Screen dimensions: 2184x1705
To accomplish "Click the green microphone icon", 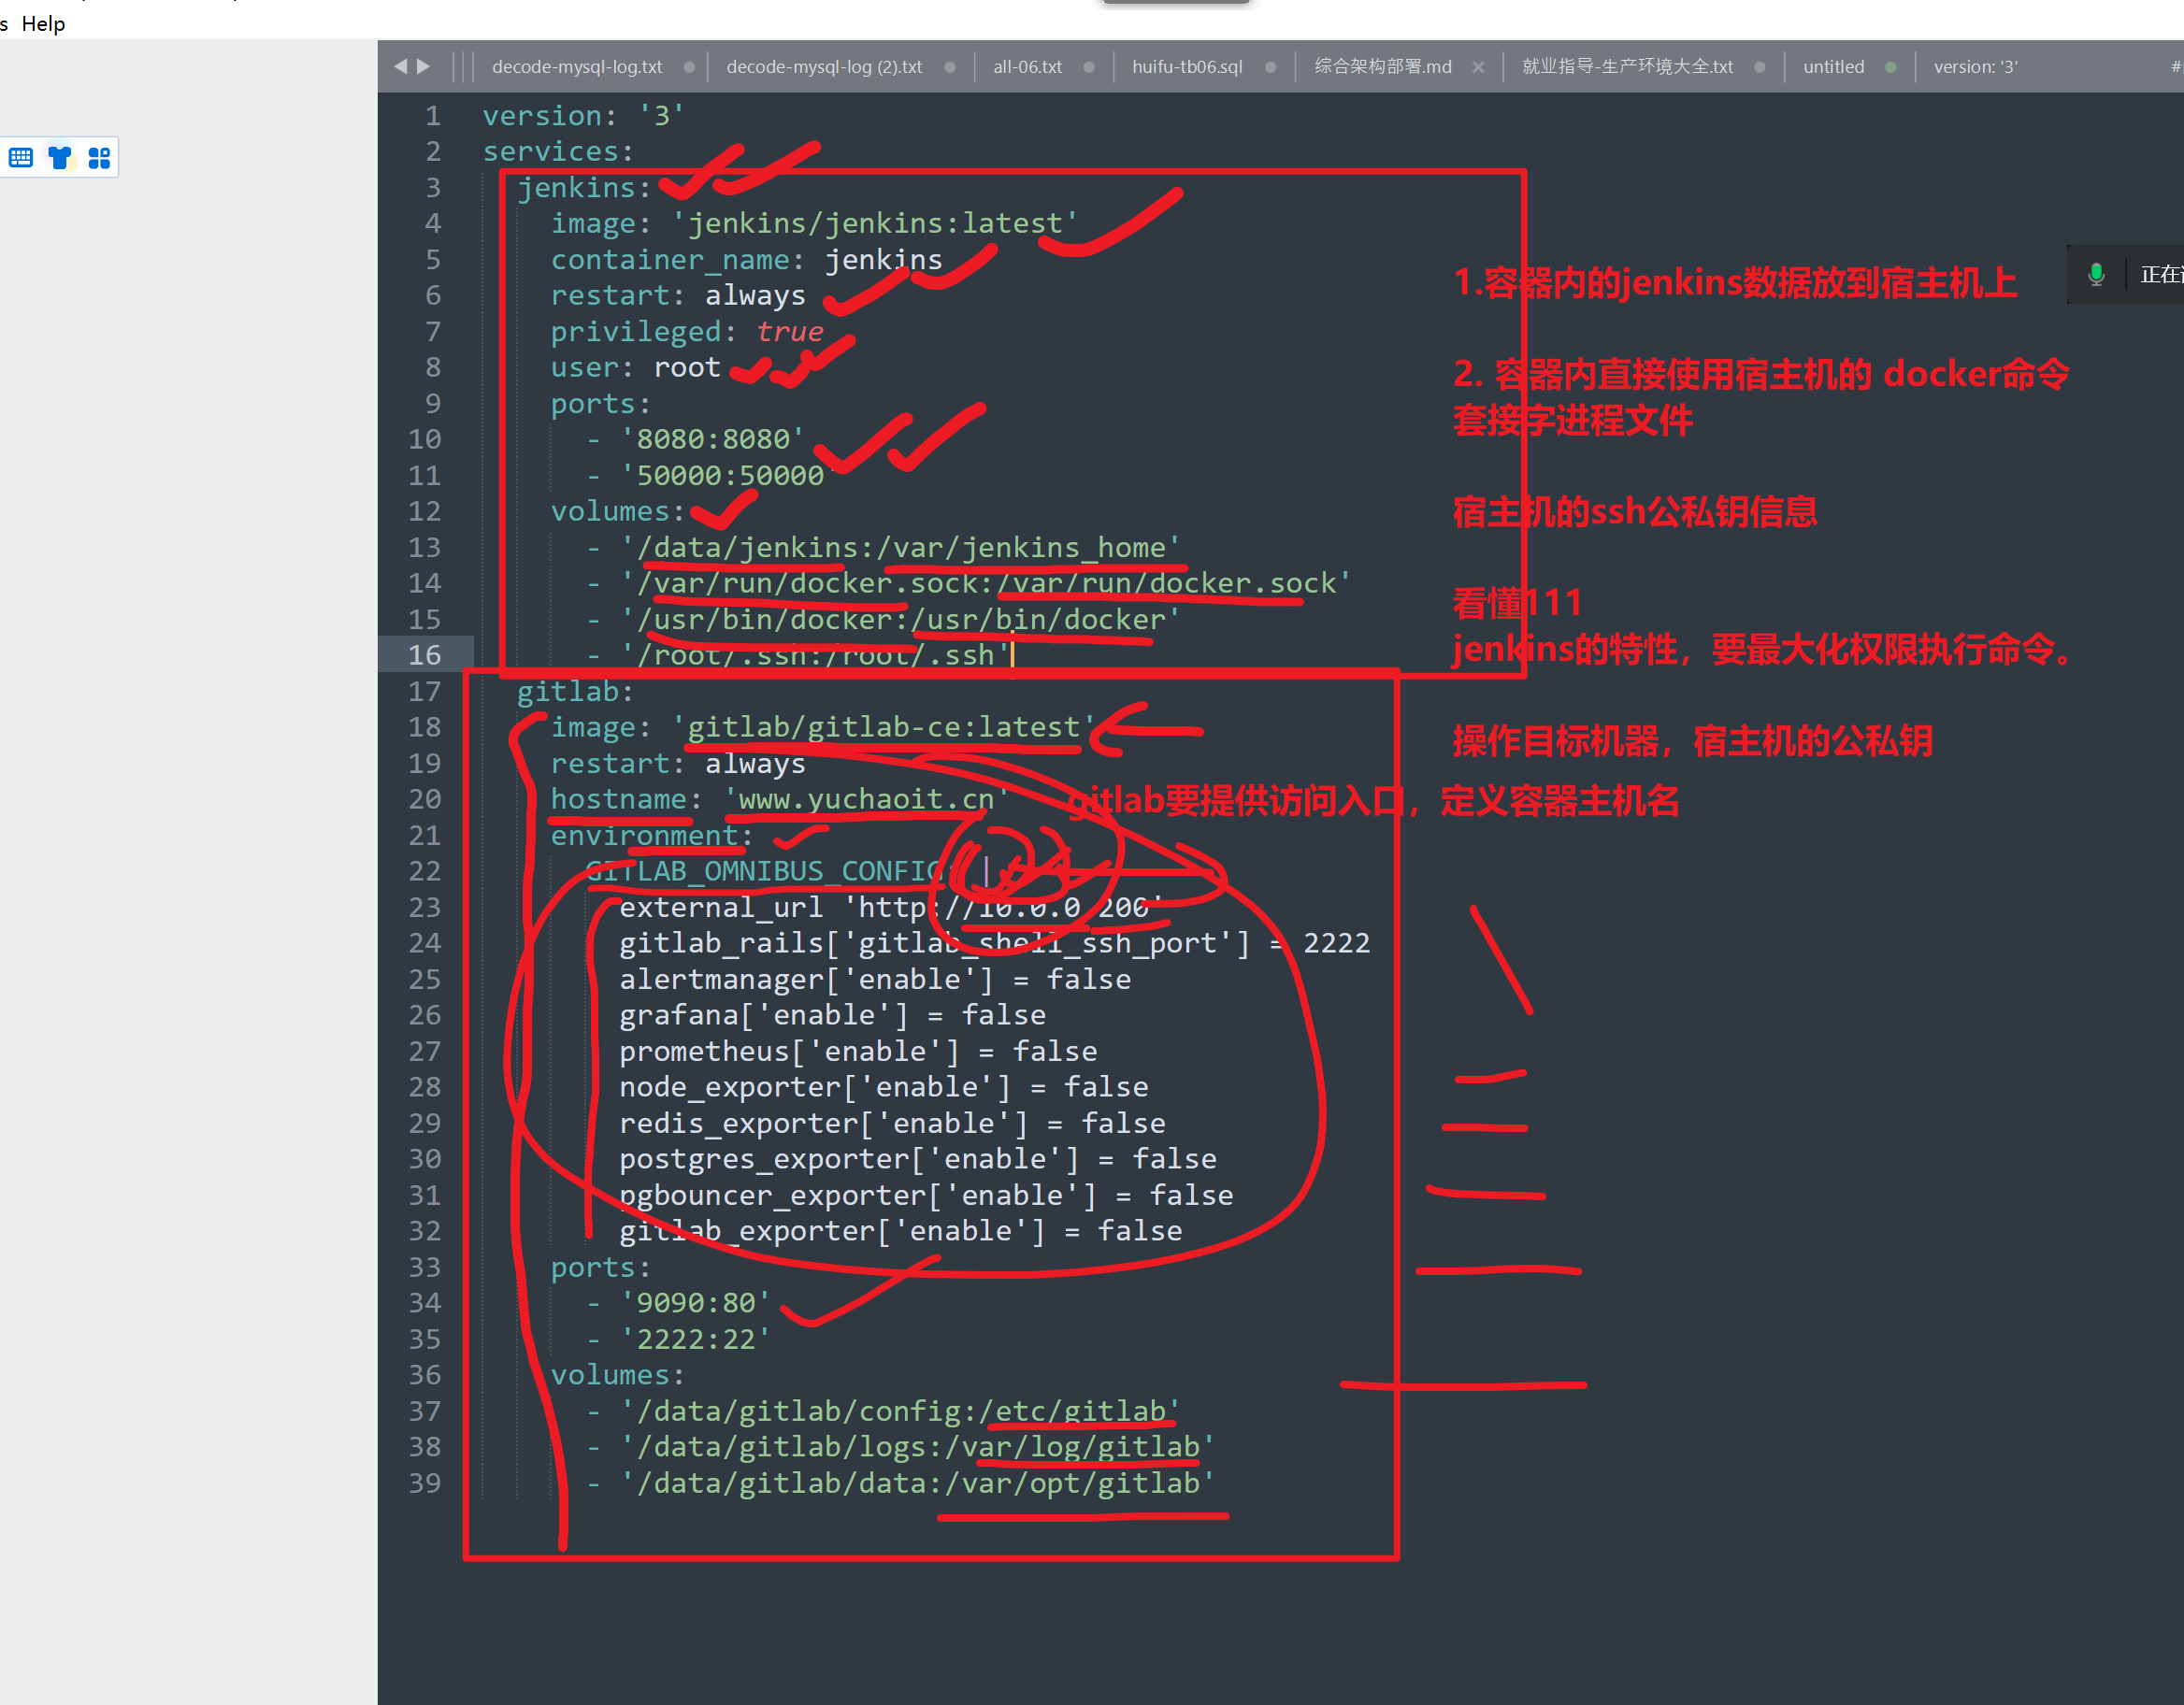I will click(x=2096, y=274).
